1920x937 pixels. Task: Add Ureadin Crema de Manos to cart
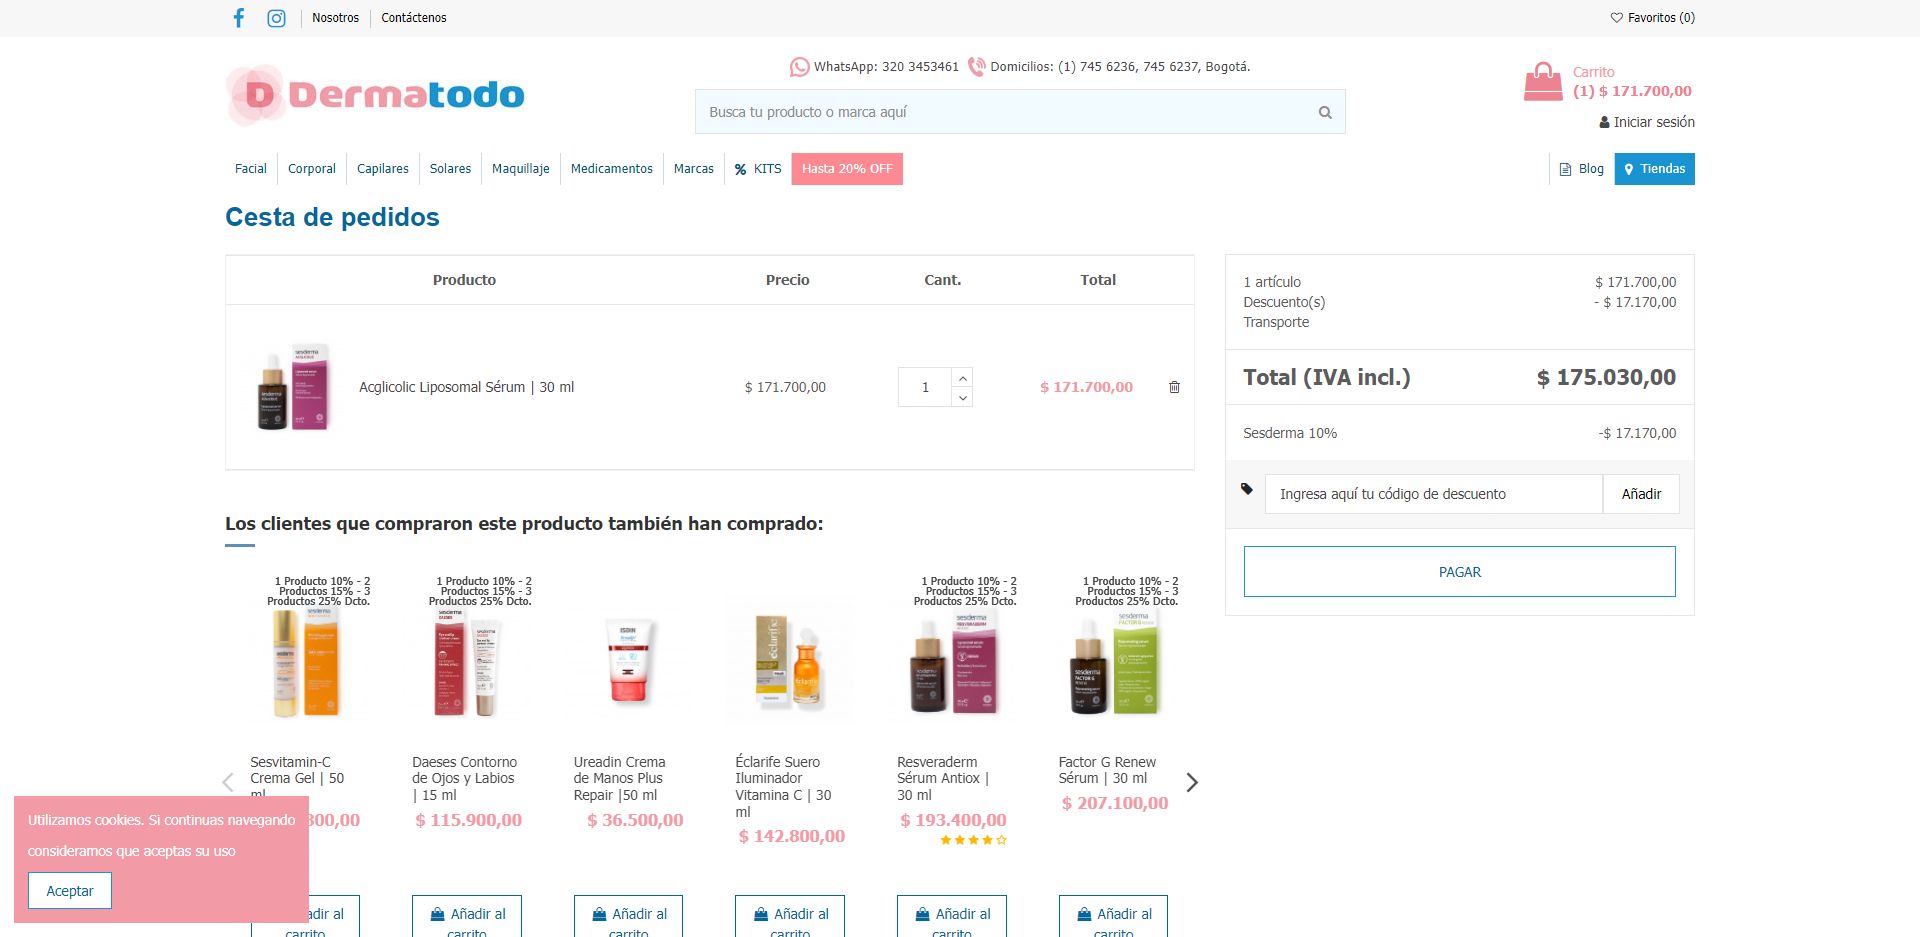(629, 917)
